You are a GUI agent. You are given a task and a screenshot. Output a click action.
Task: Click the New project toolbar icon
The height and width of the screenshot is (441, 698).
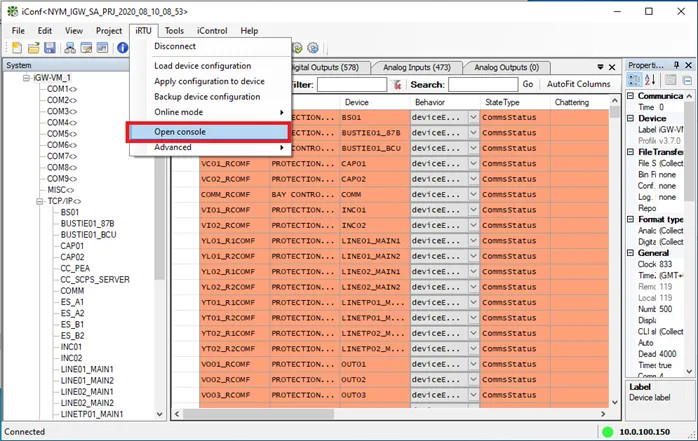17,48
